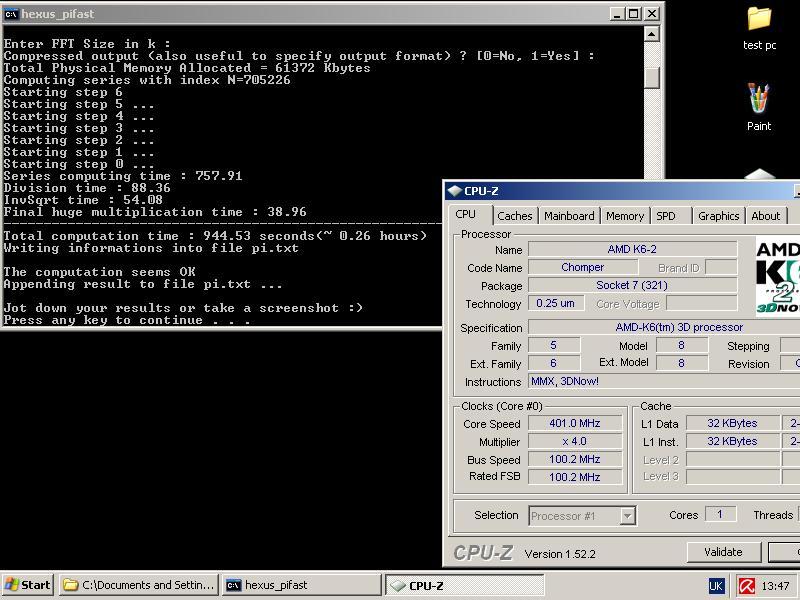Click 'Press any key to continue' line
The width and height of the screenshot is (800, 600).
coord(127,320)
